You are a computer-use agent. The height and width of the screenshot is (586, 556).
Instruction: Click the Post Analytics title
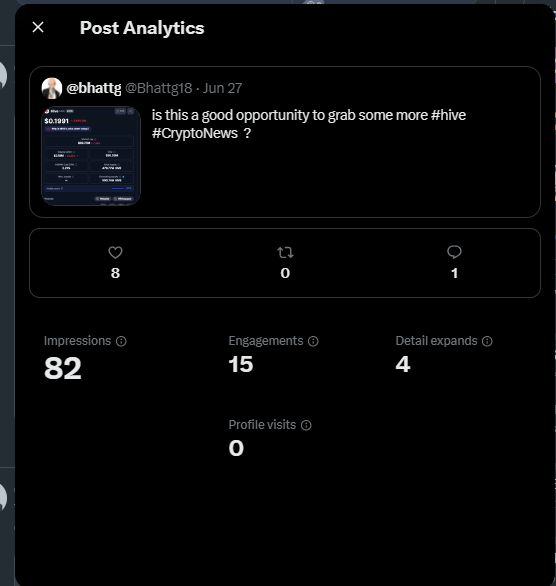[x=142, y=28]
